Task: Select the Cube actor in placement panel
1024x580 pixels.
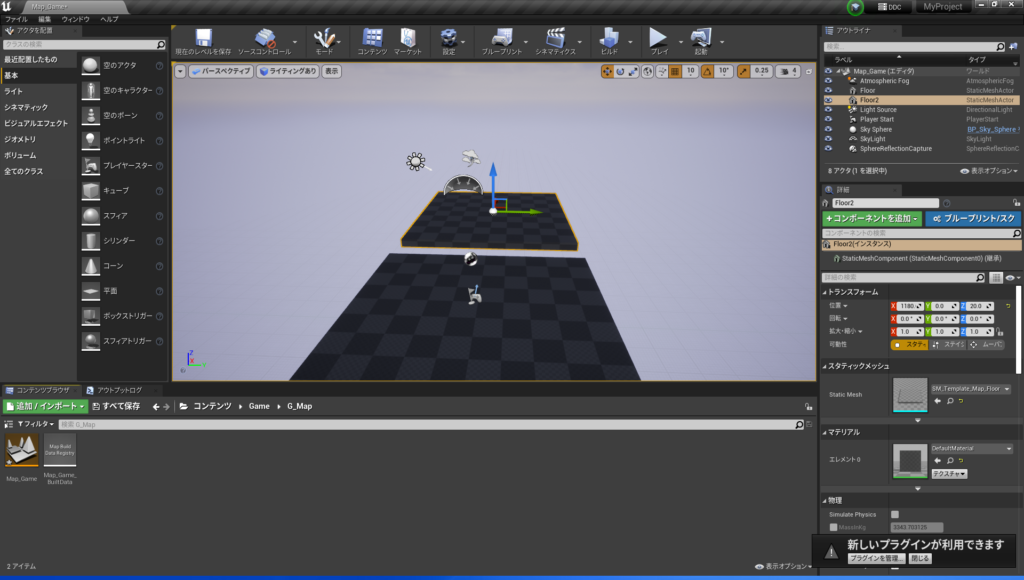Action: (92, 190)
